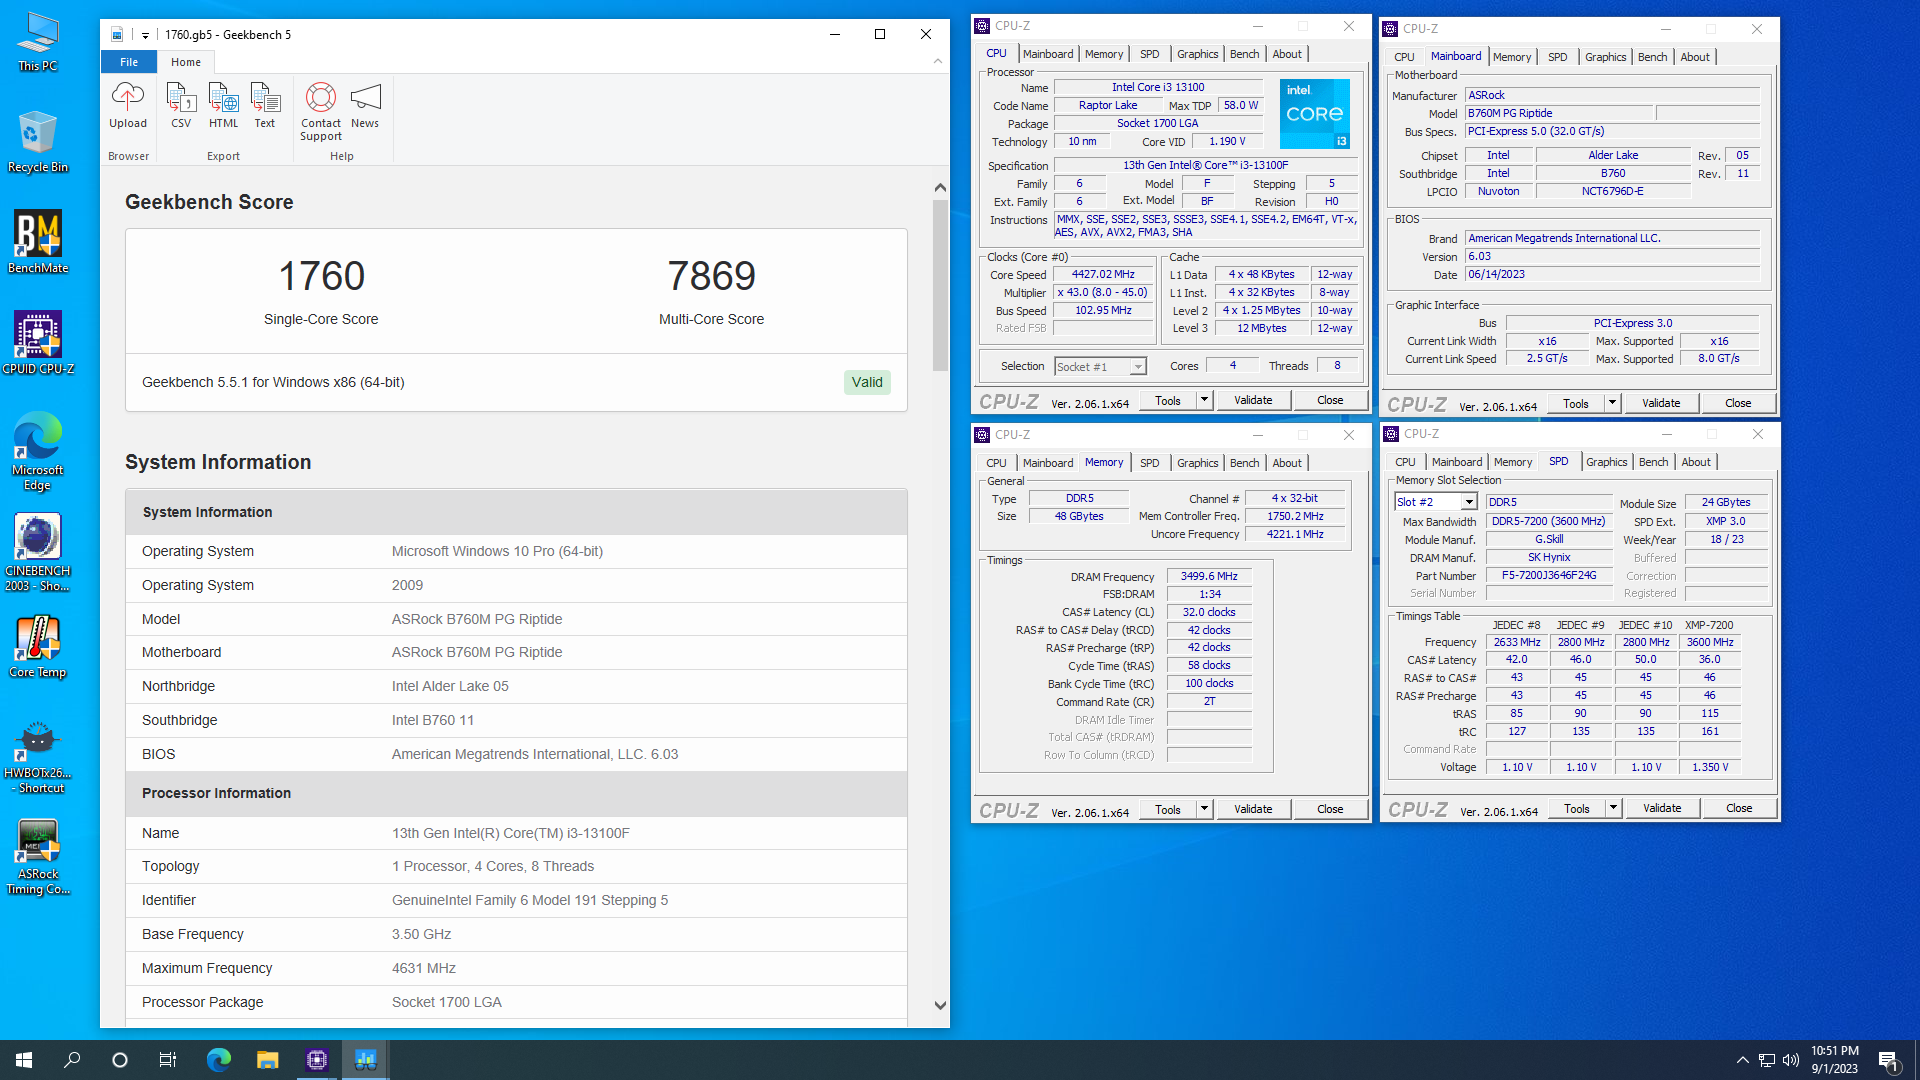
Task: Expand Tools dropdown arrow in Mainboard window
Action: [x=1612, y=403]
